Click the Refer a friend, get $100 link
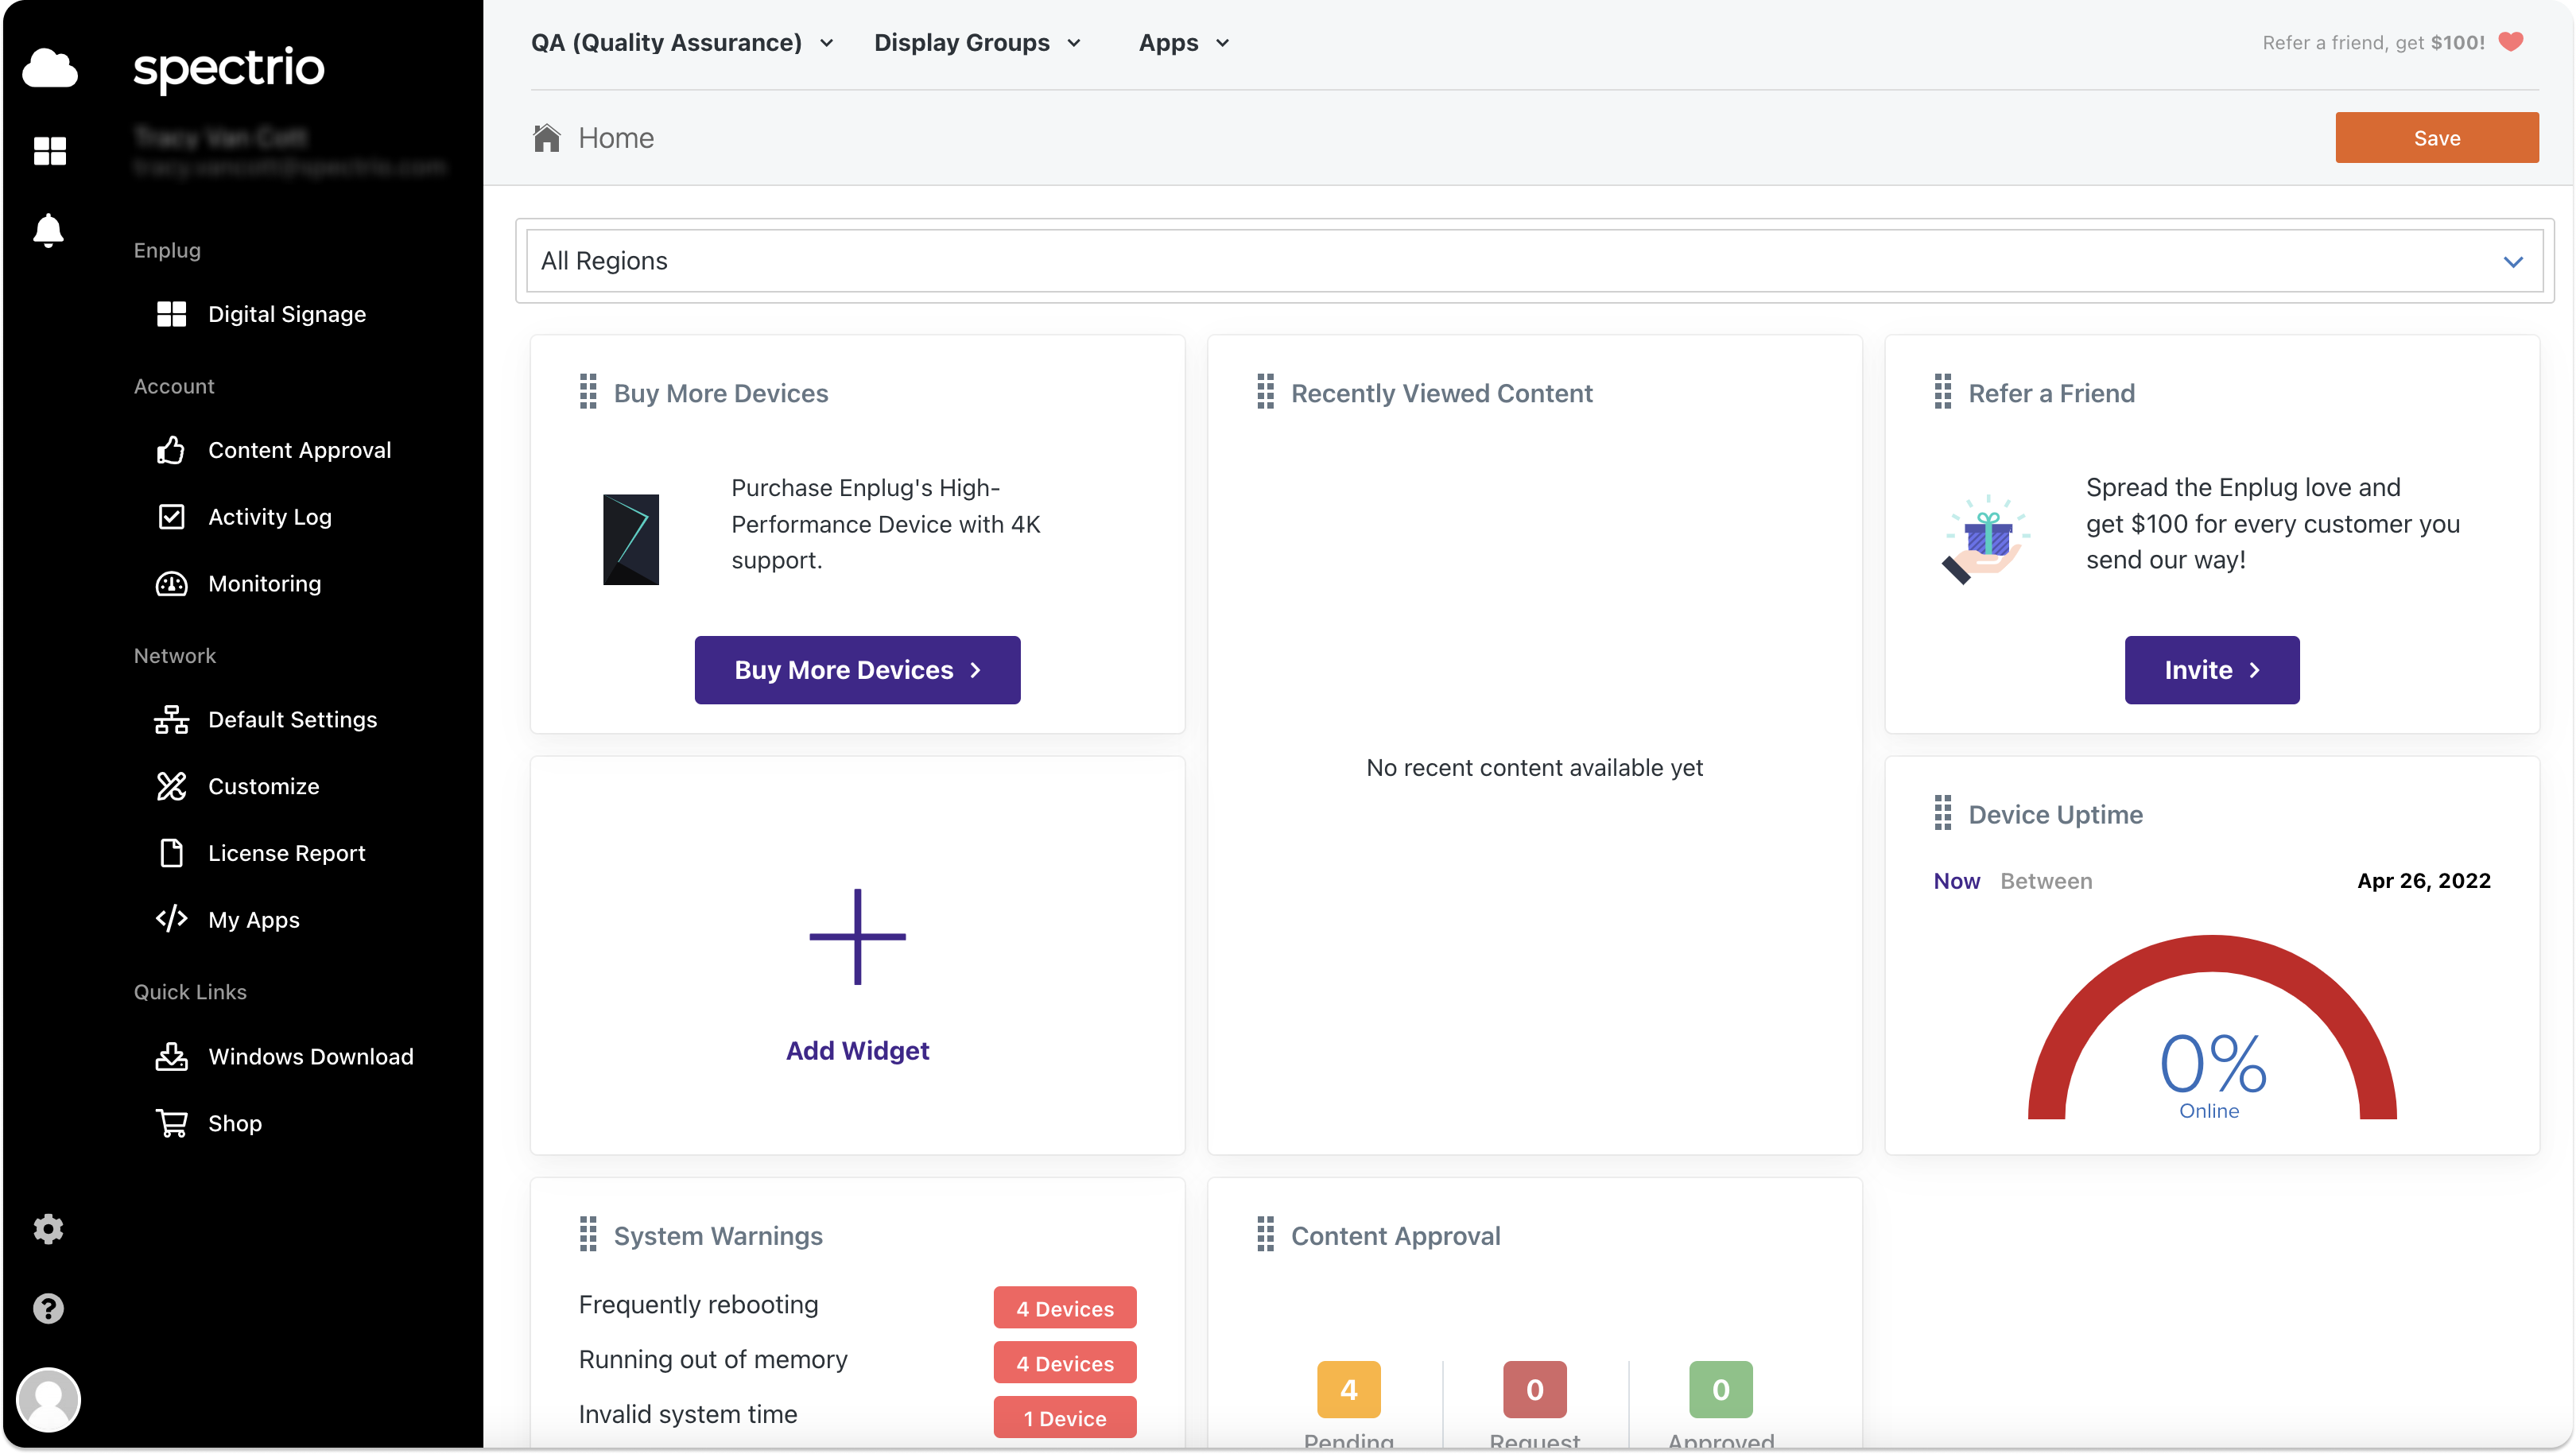The width and height of the screenshot is (2576, 1454). click(x=2373, y=42)
